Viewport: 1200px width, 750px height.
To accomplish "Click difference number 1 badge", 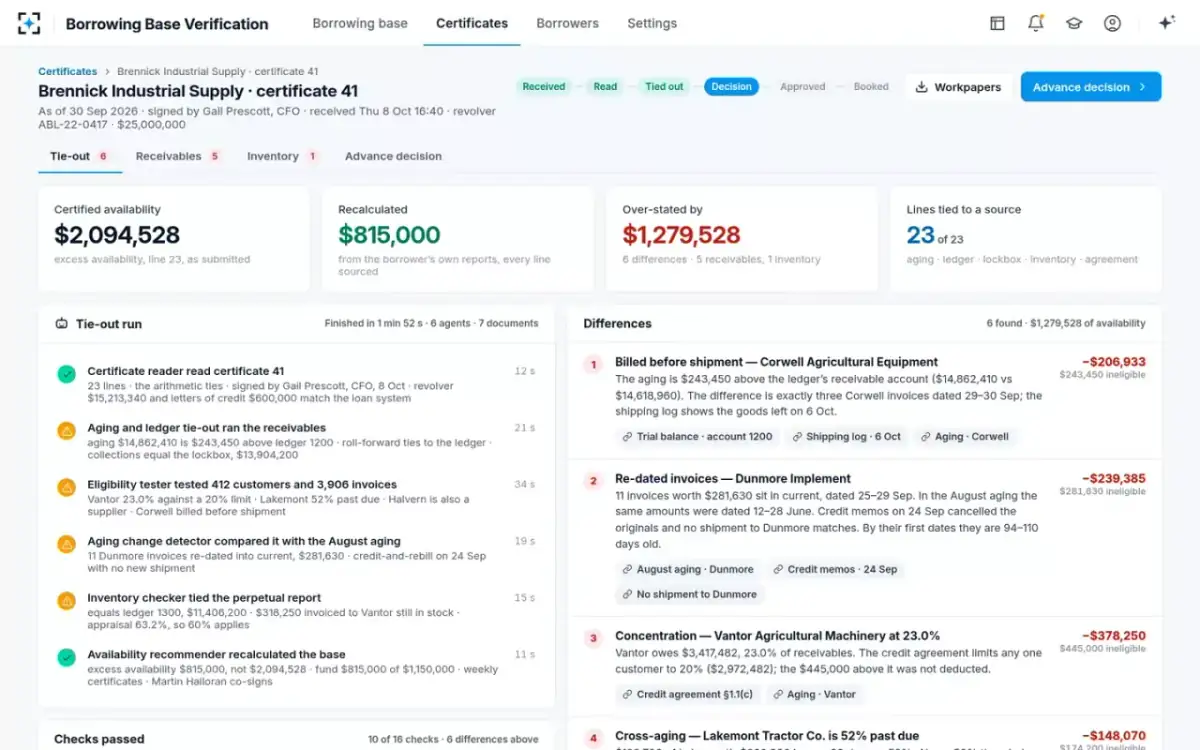I will 593,365.
